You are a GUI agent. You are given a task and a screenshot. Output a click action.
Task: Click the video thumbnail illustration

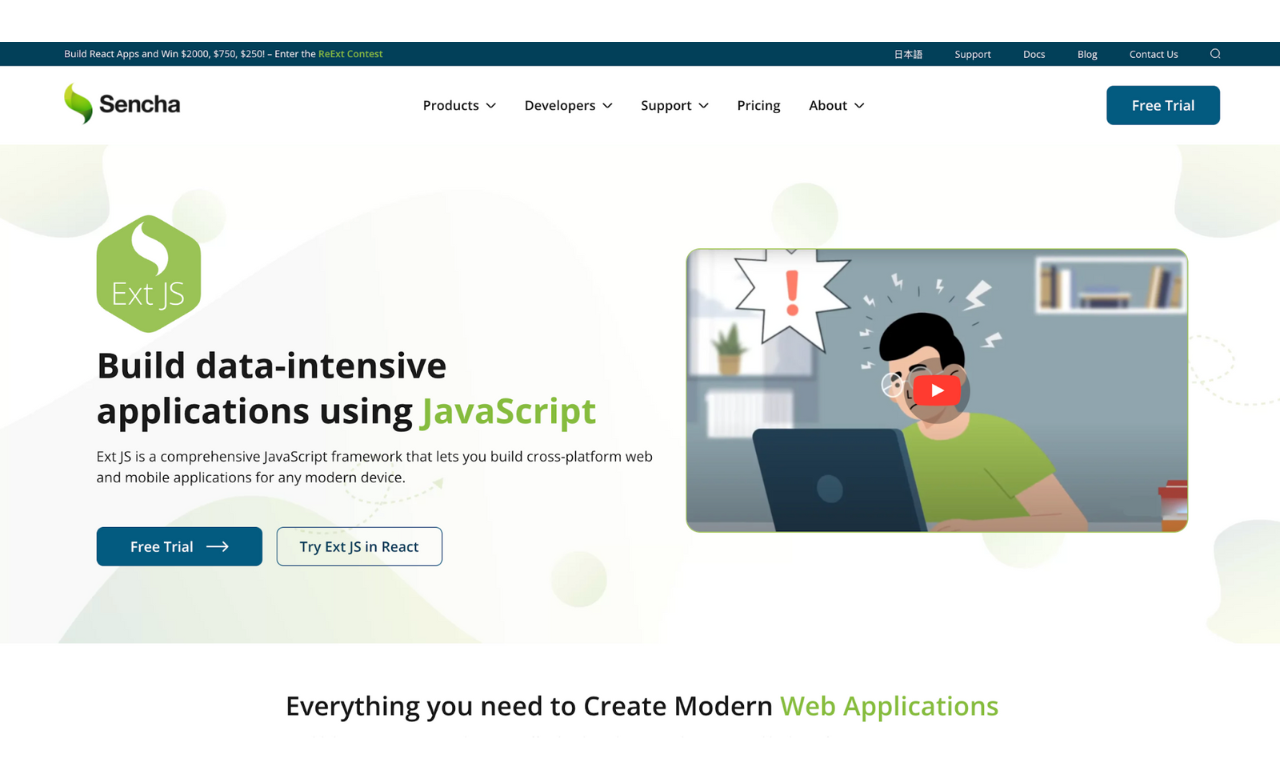[x=937, y=390]
